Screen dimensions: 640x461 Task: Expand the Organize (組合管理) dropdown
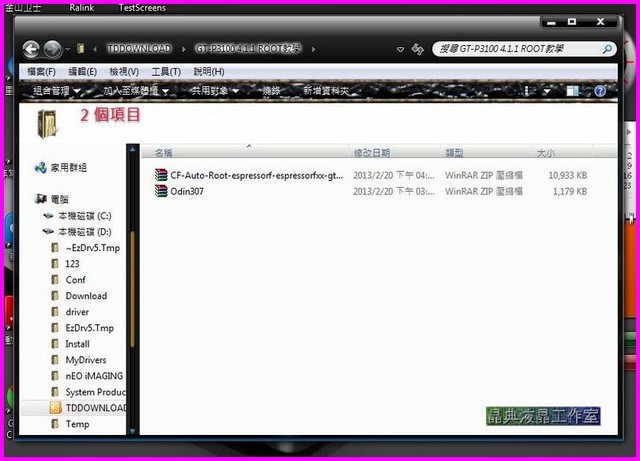pyautogui.click(x=56, y=91)
